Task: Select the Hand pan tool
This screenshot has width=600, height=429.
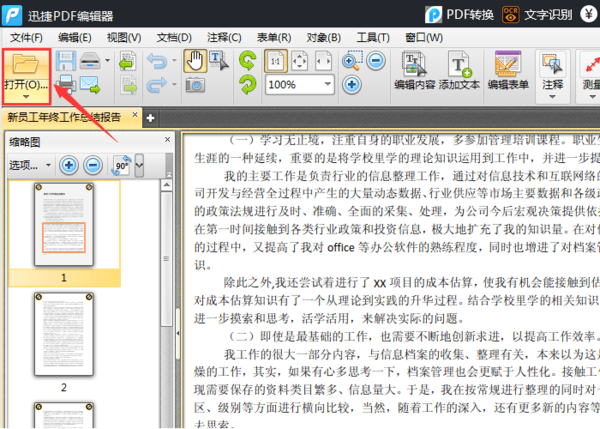Action: click(x=195, y=60)
